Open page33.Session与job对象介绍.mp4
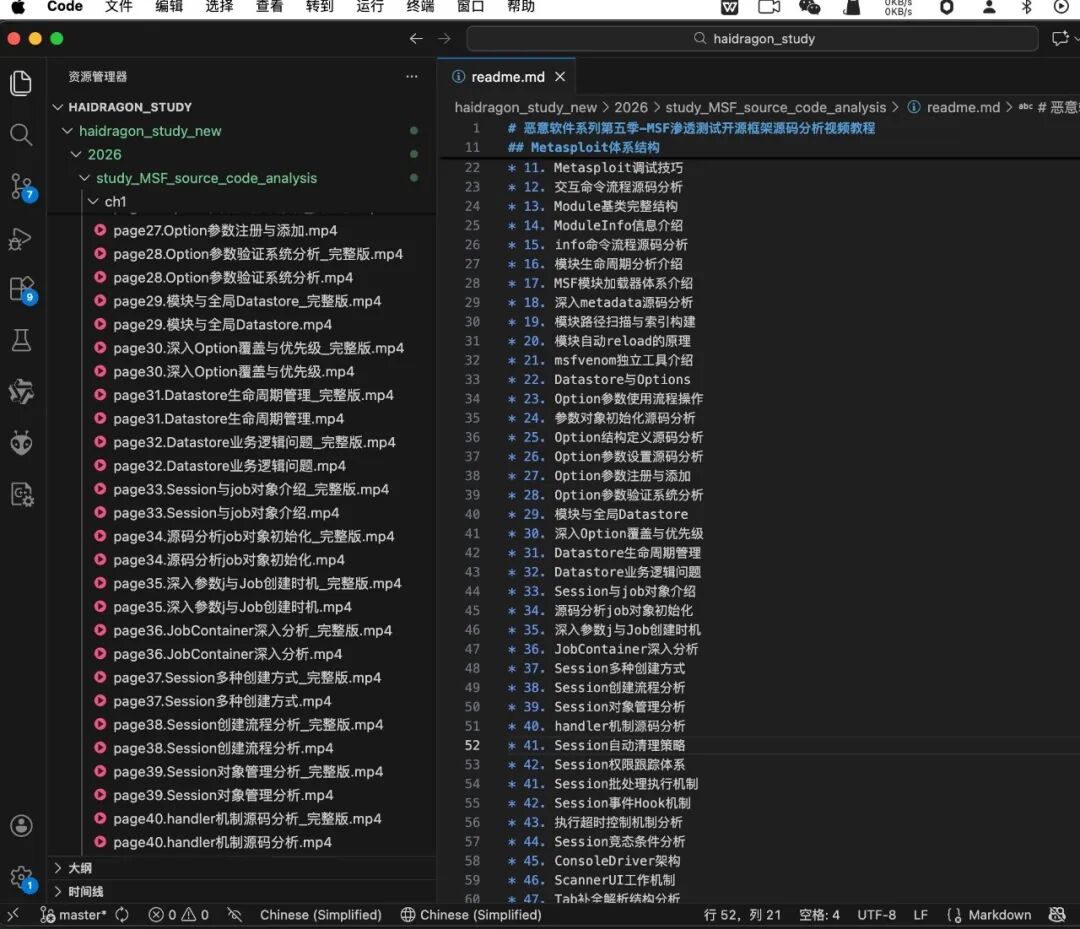Image resolution: width=1080 pixels, height=929 pixels. (x=226, y=512)
